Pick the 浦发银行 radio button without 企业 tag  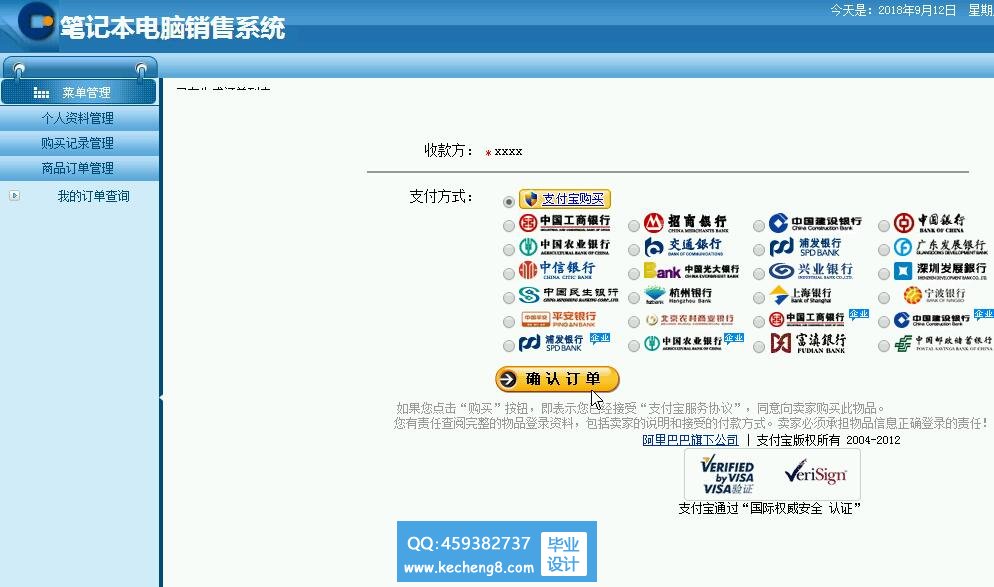coord(759,250)
